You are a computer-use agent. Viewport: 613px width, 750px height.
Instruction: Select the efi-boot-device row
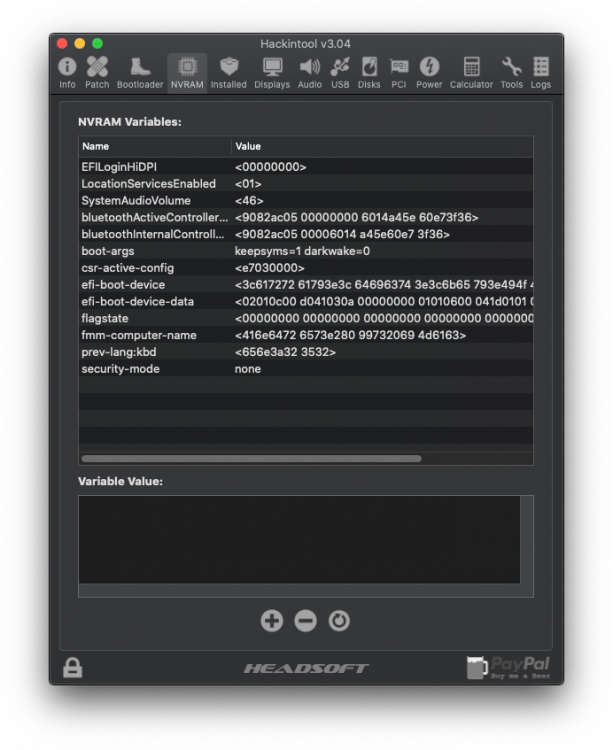(306, 285)
